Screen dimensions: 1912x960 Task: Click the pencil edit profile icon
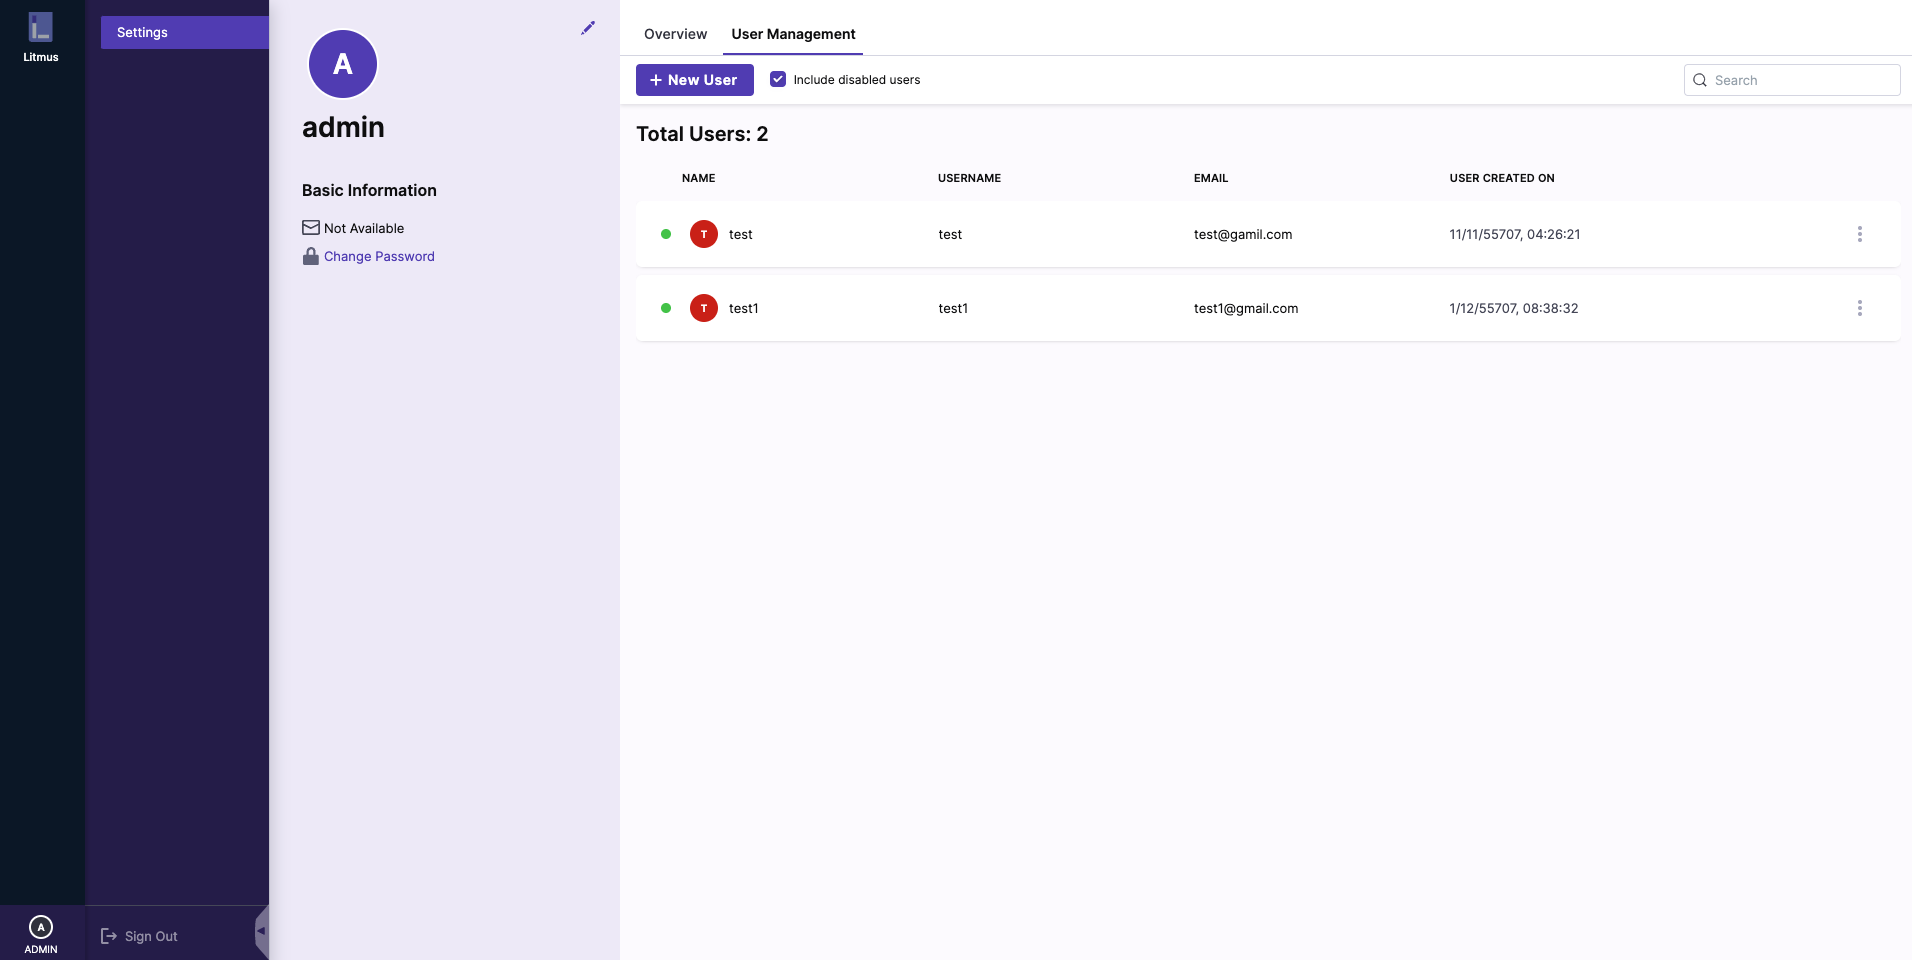pos(588,28)
